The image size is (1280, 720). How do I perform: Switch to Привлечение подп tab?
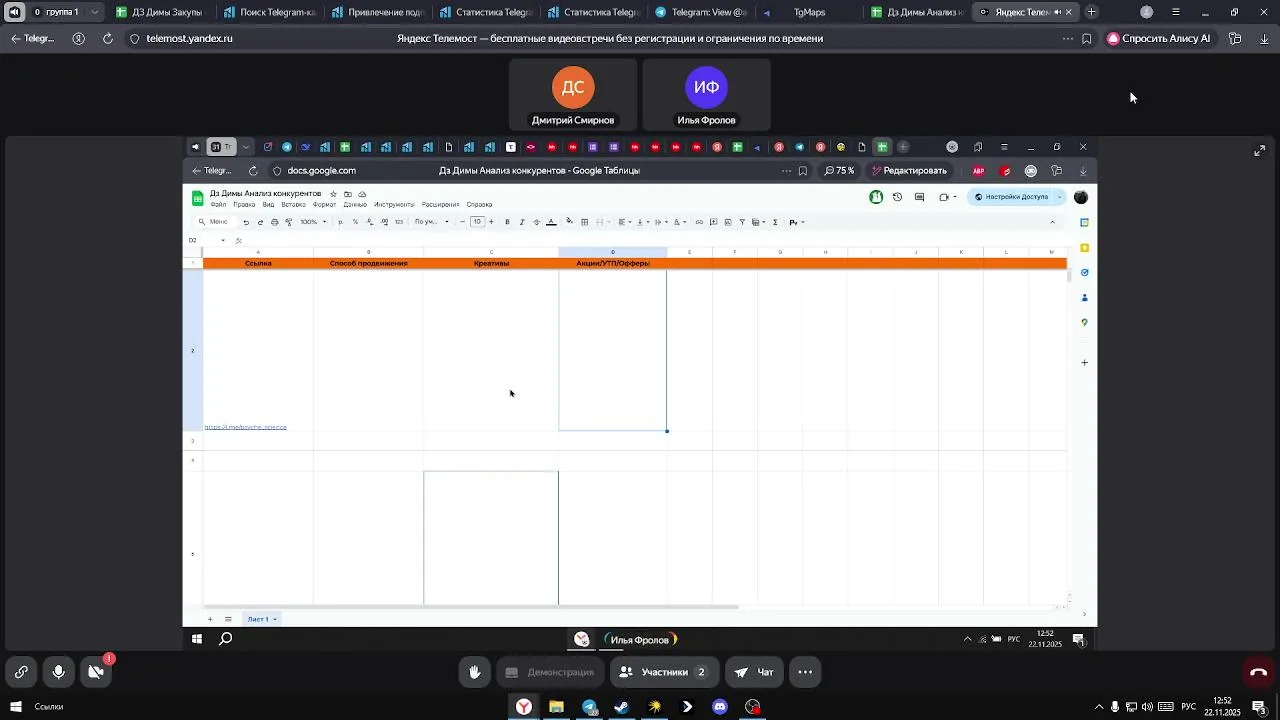[x=377, y=12]
